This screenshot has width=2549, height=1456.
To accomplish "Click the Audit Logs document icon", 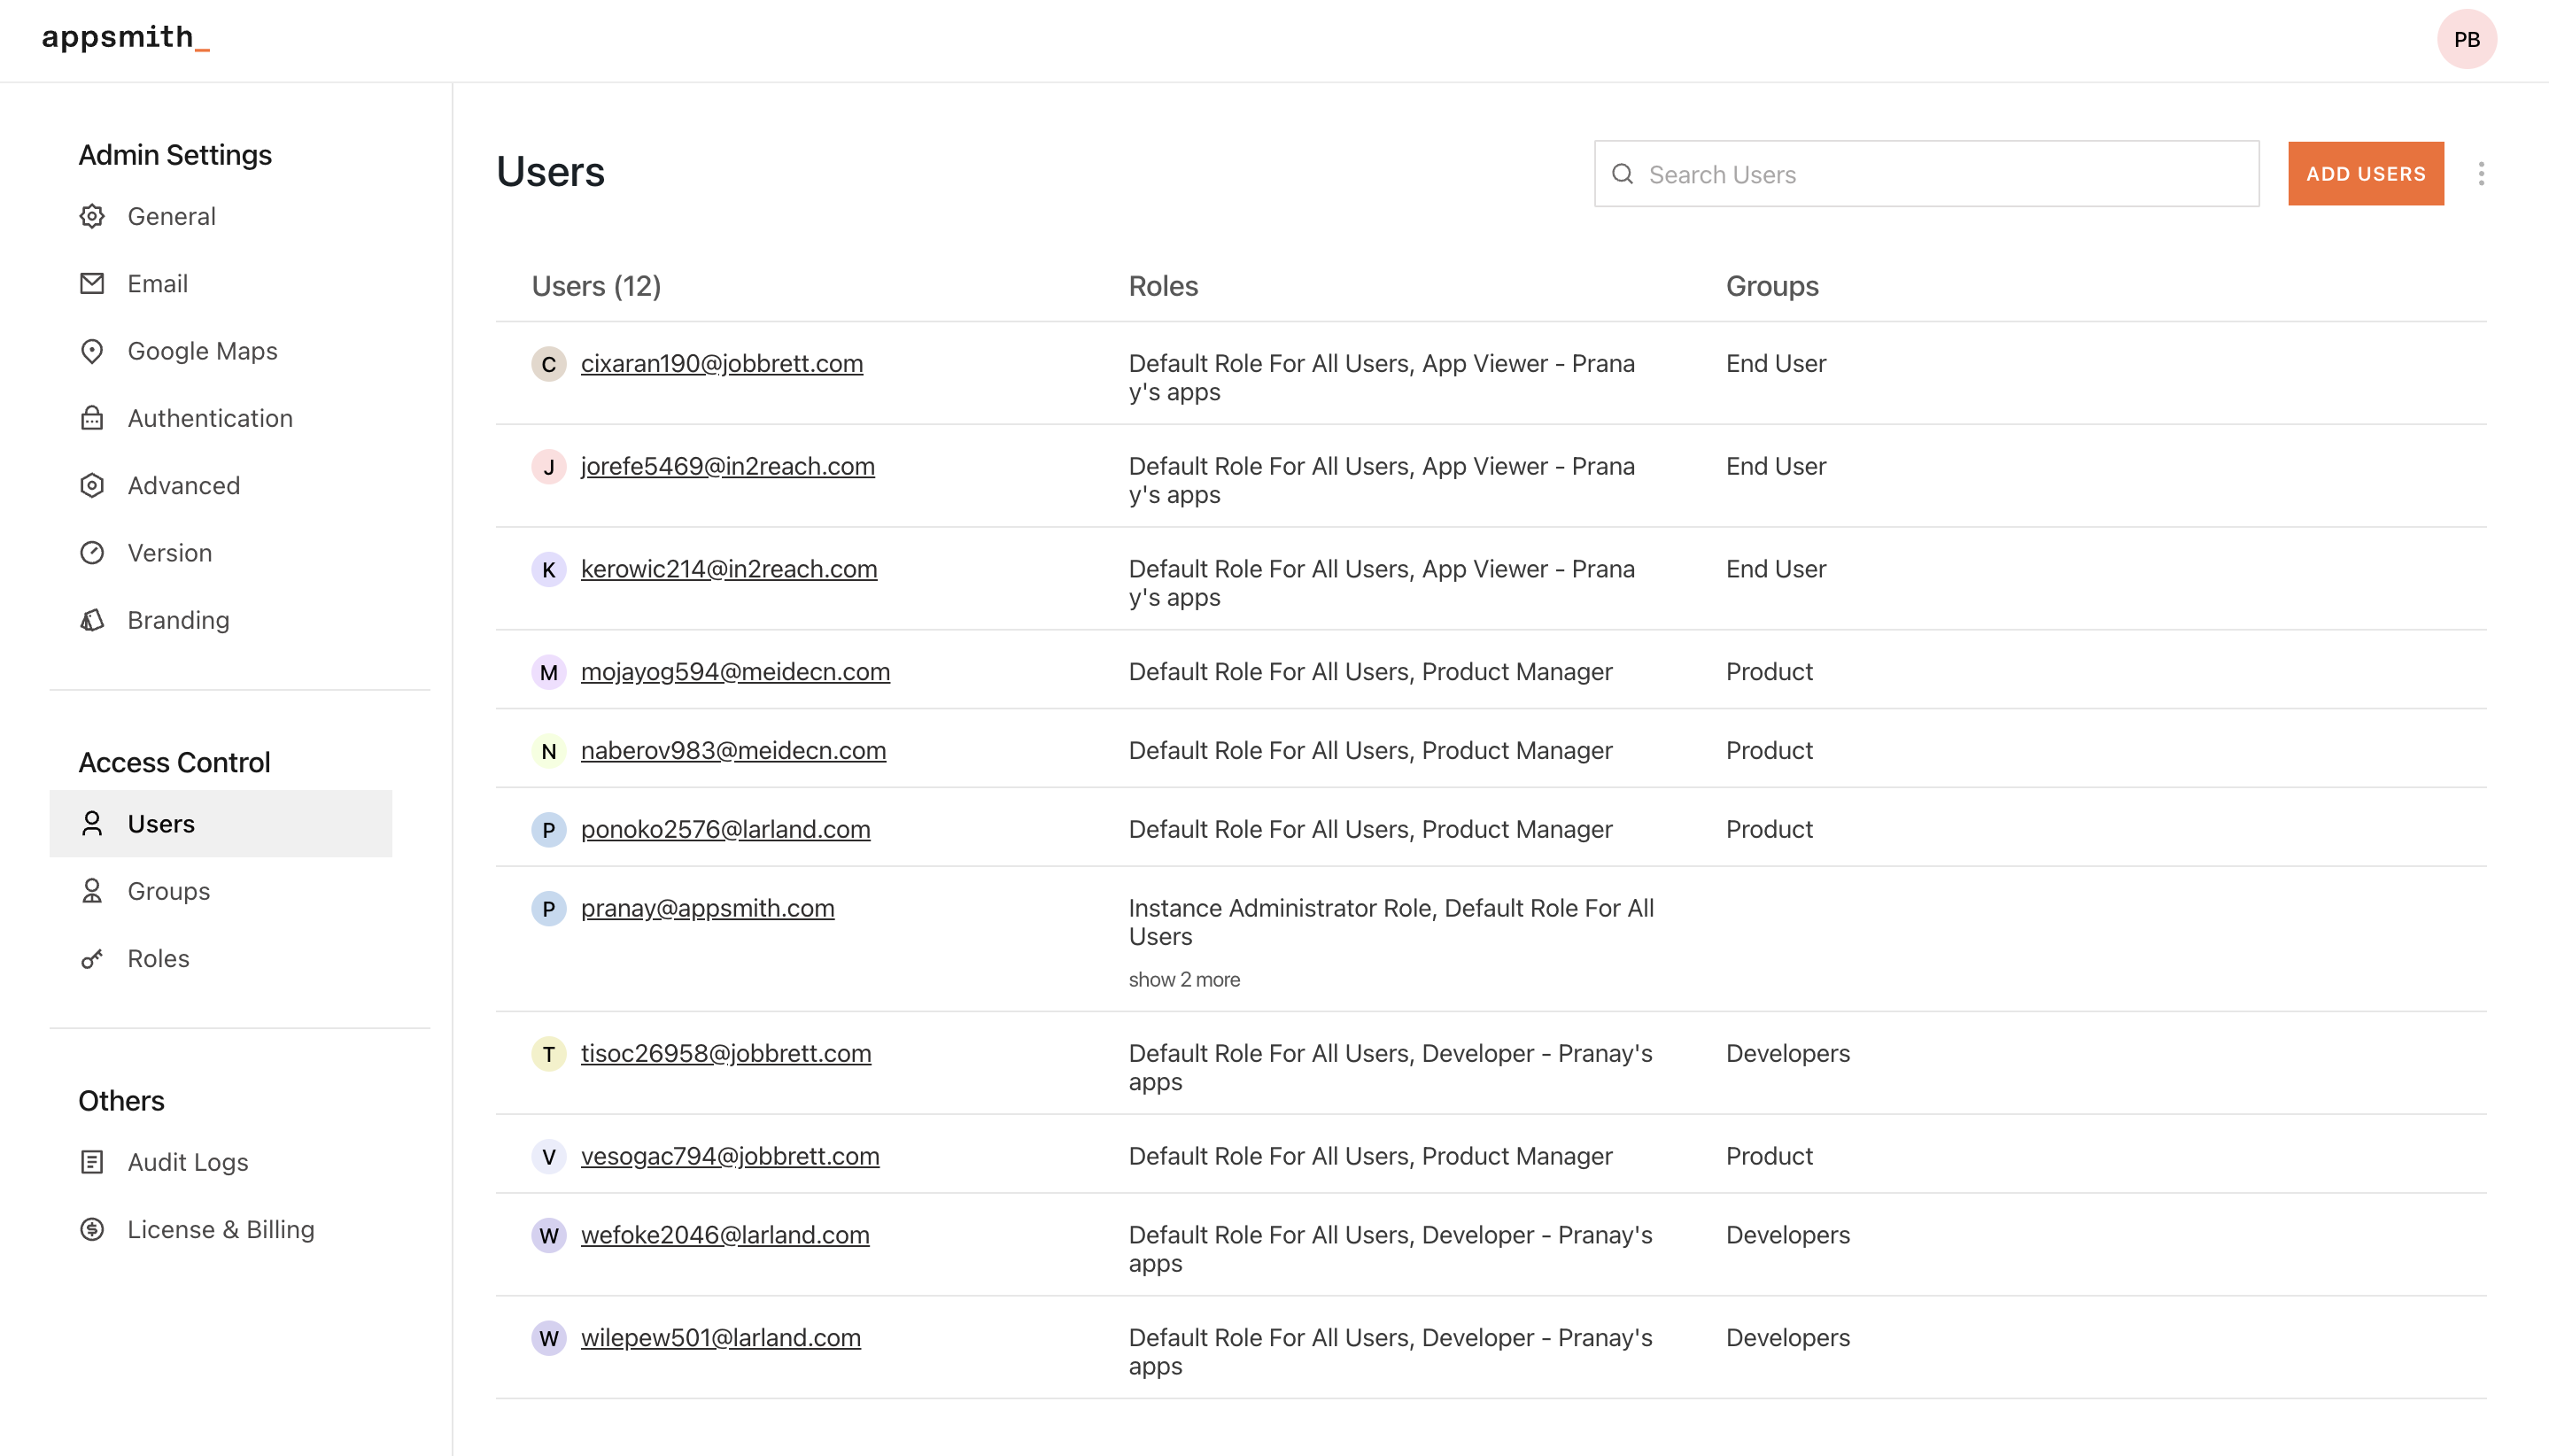I will 92,1162.
